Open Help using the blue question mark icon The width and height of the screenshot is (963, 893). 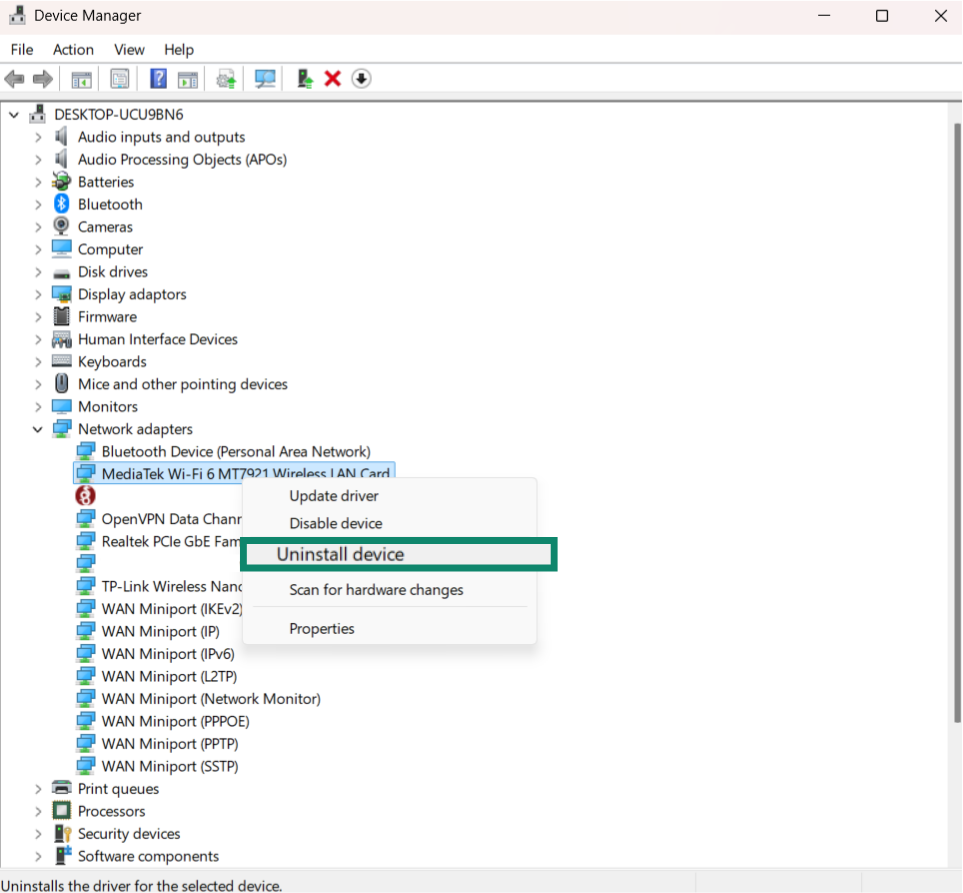point(158,78)
